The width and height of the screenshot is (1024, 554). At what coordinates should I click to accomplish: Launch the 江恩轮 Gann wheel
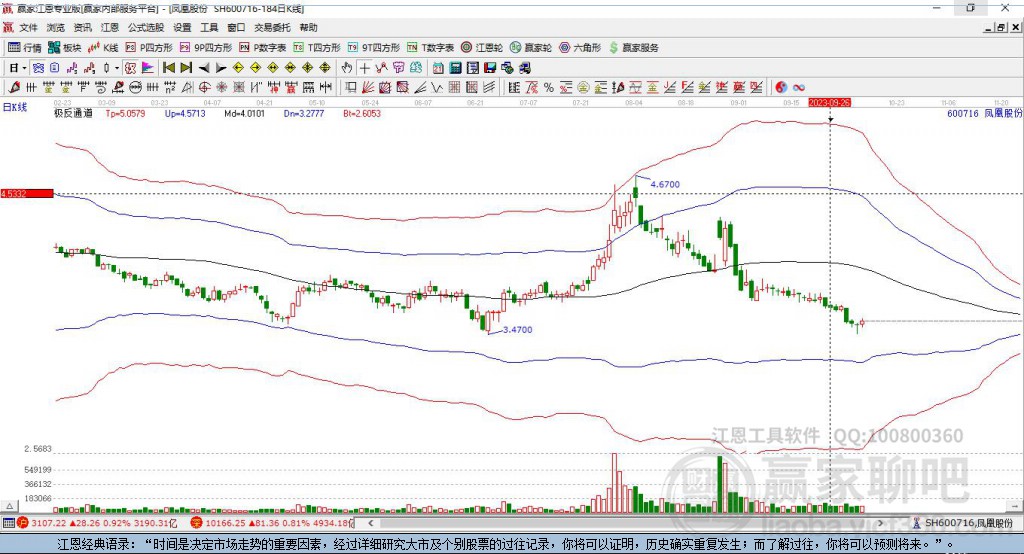[x=482, y=48]
